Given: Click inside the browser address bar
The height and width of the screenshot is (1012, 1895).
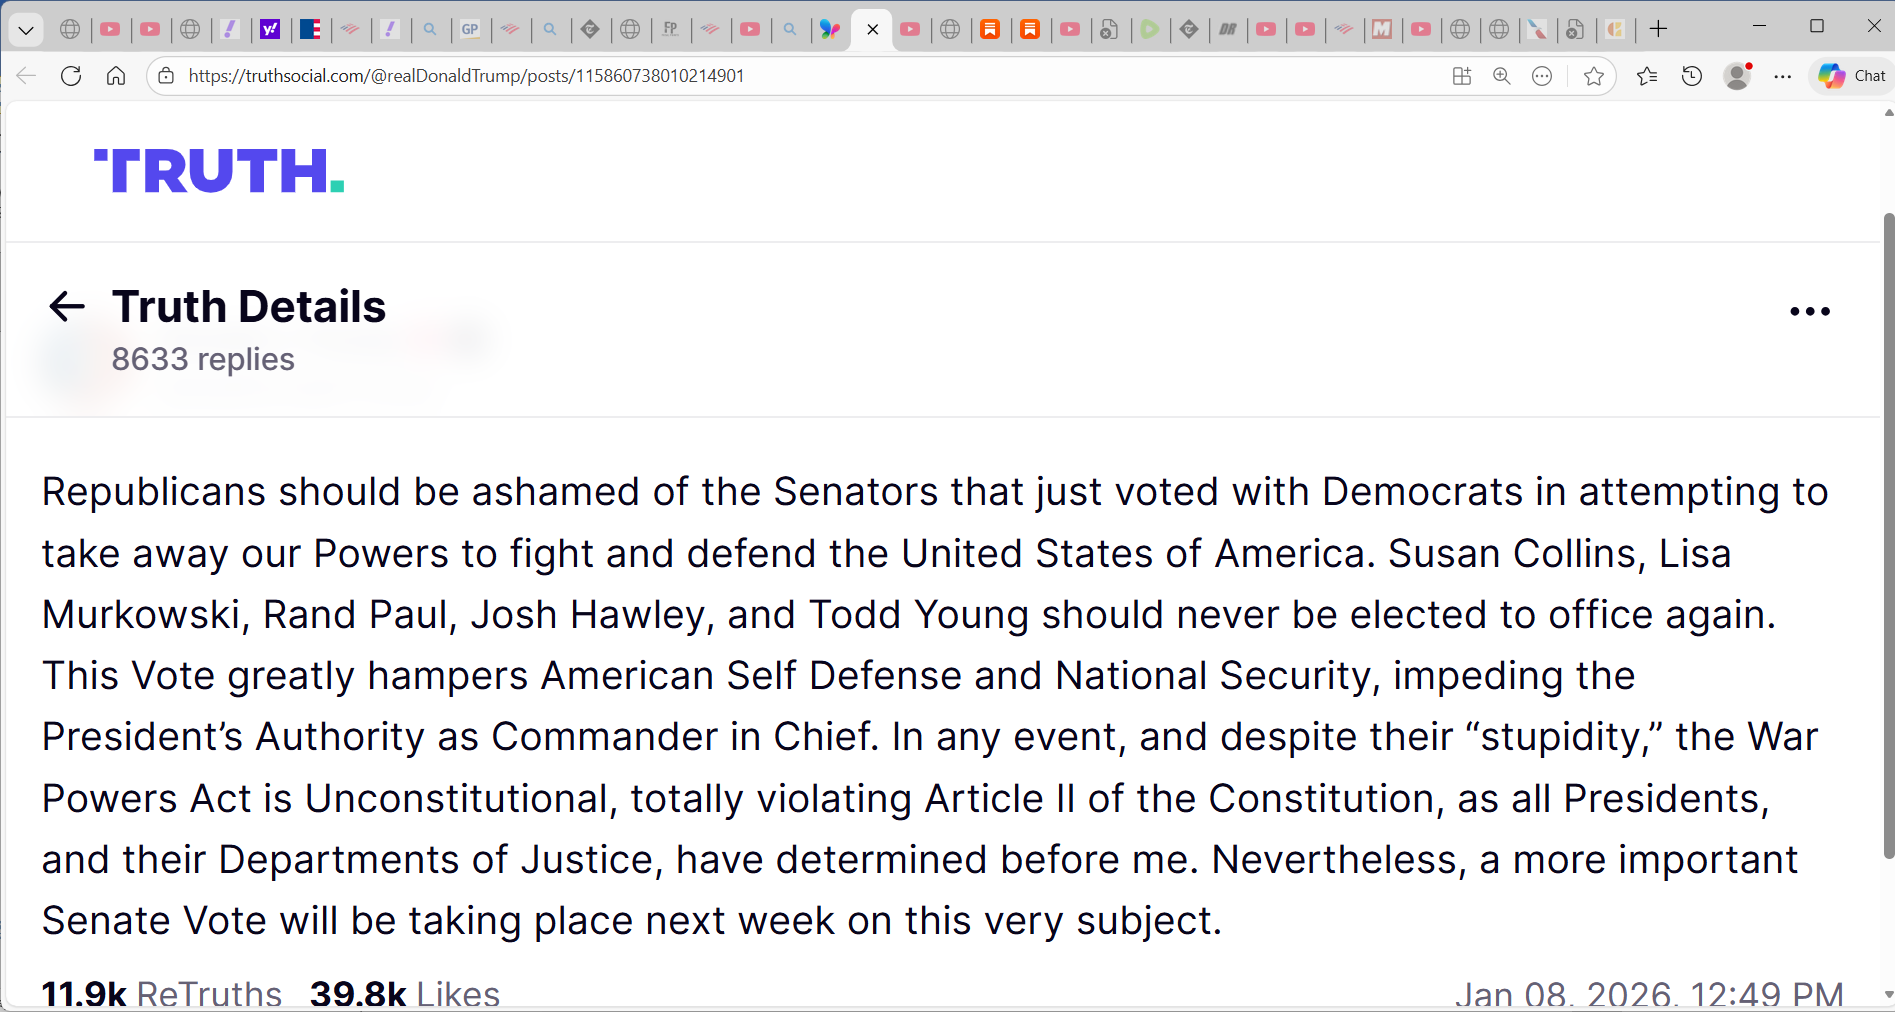Looking at the screenshot, I should point(600,75).
